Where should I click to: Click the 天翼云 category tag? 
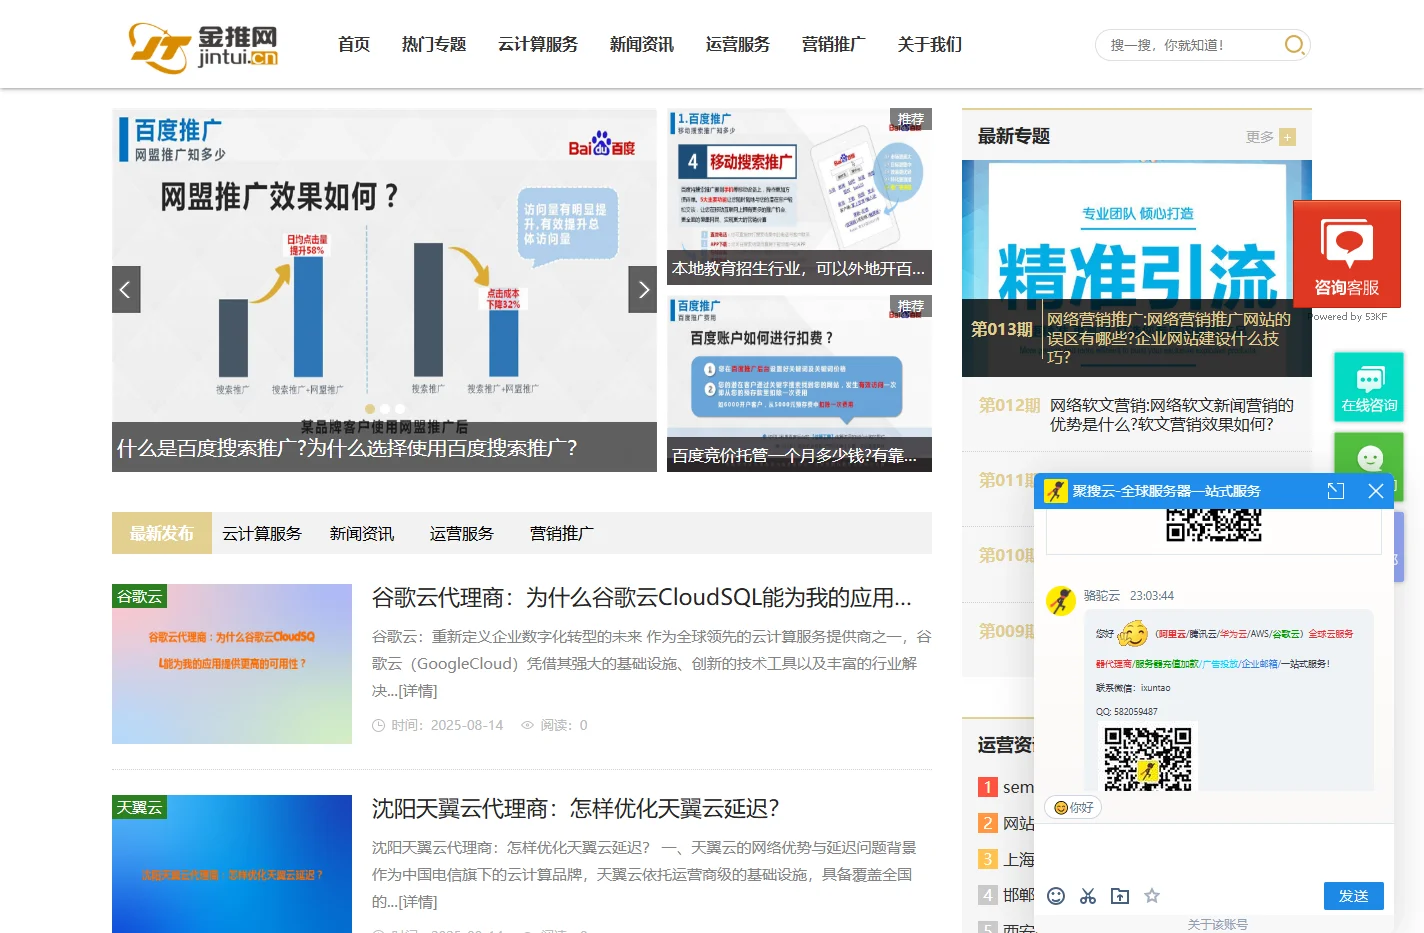(x=139, y=807)
